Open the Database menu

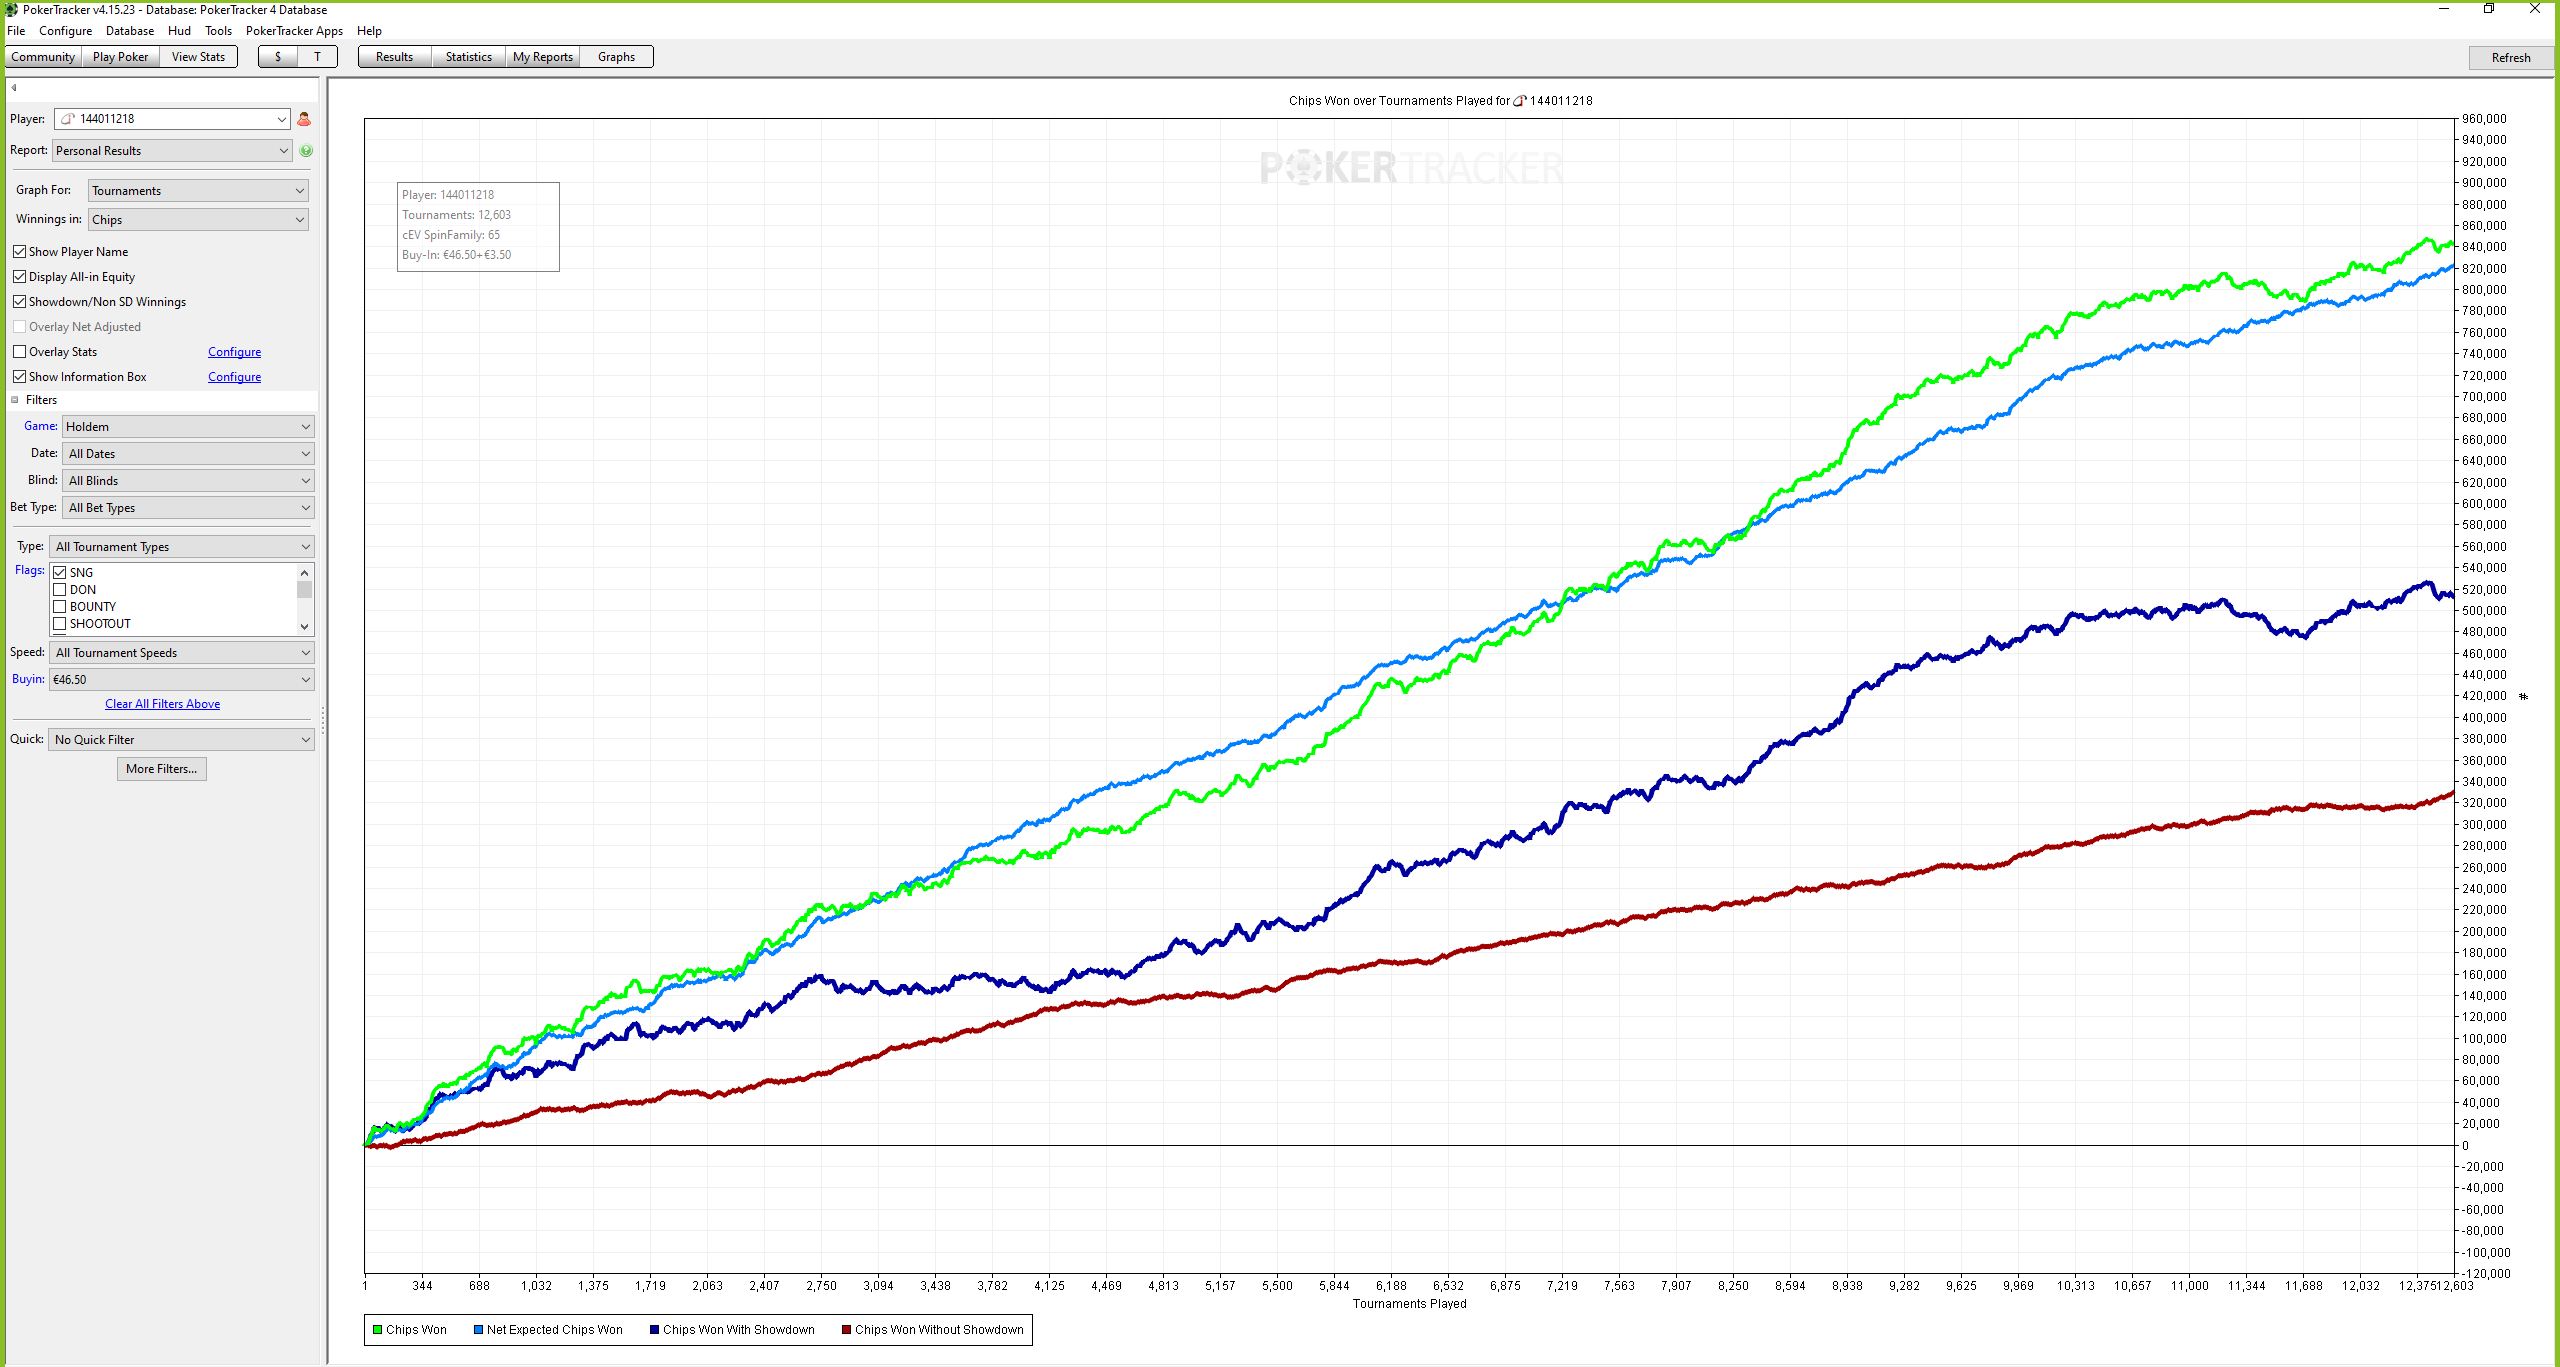click(x=130, y=31)
